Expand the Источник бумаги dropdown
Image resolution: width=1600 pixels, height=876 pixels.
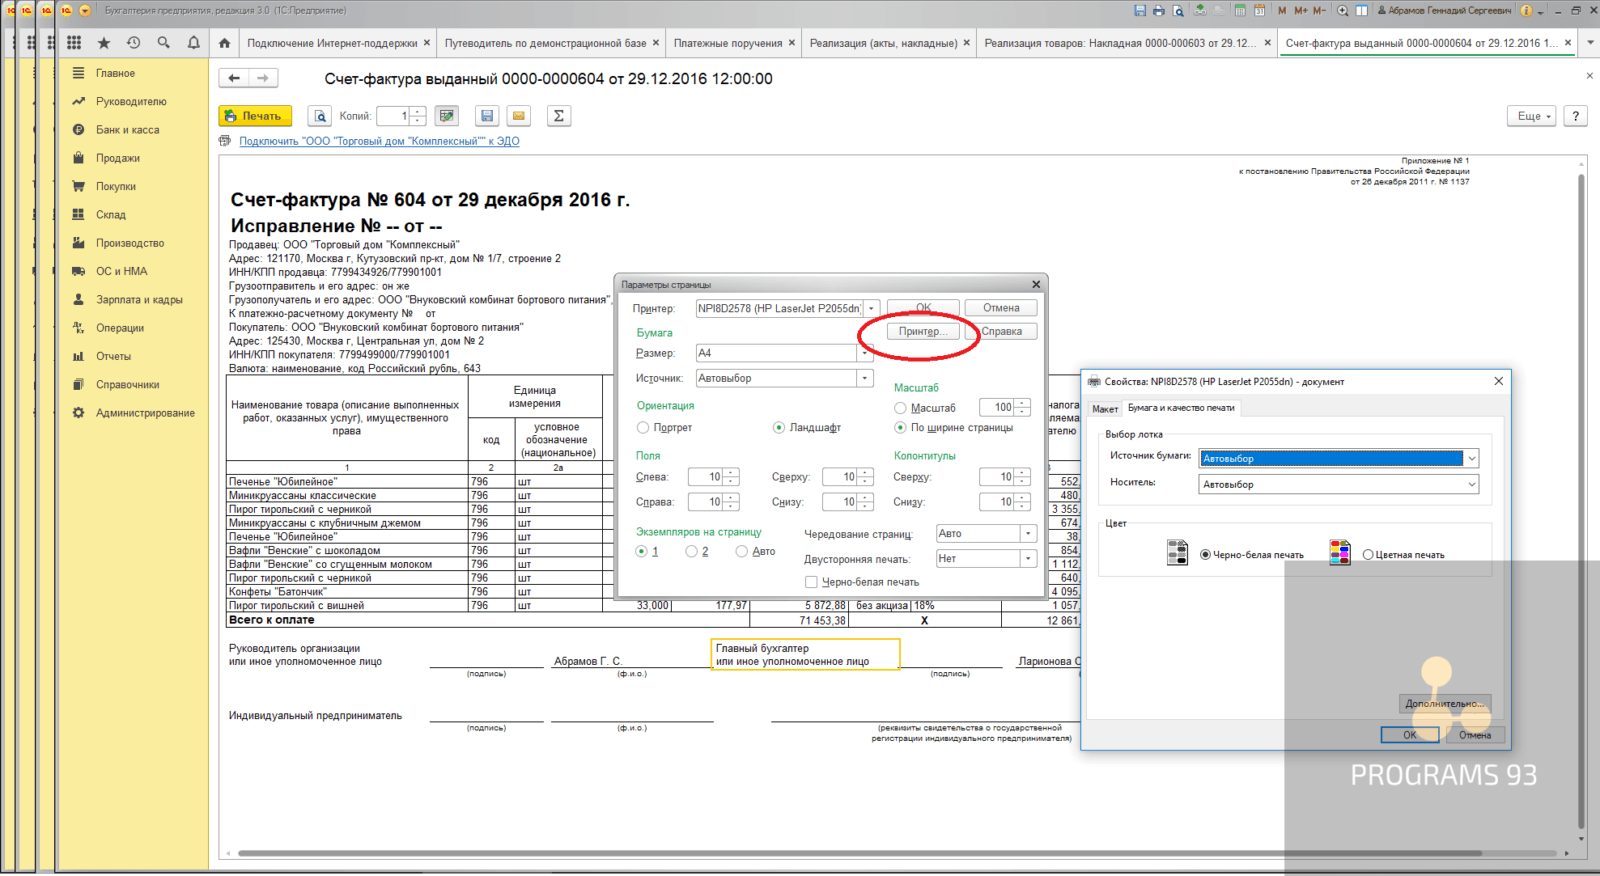pyautogui.click(x=1471, y=459)
